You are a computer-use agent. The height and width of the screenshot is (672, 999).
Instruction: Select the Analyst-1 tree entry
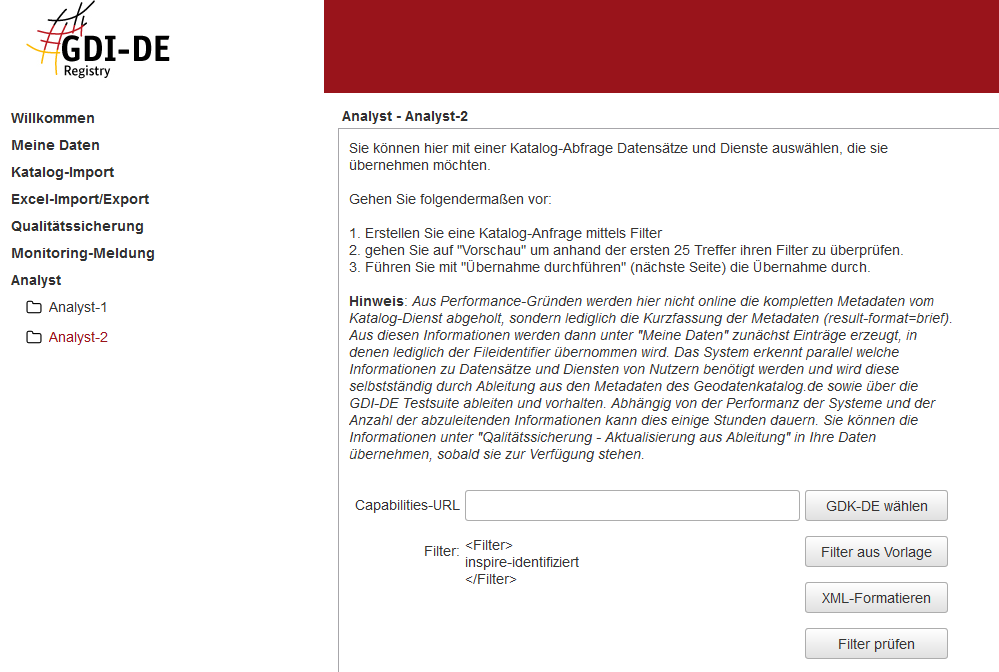[78, 307]
